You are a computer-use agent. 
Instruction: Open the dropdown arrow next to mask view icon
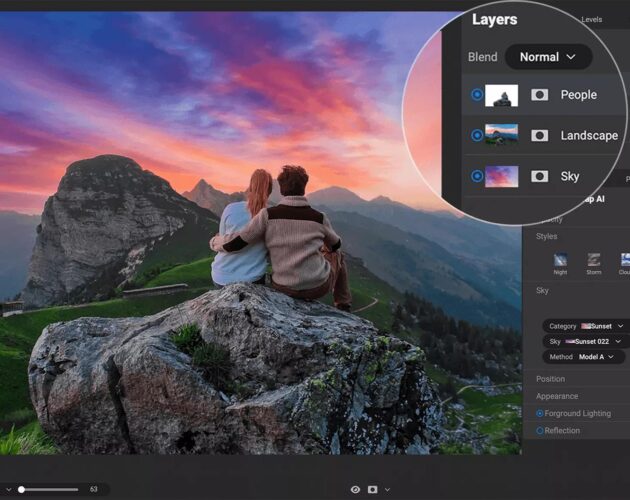pos(387,490)
